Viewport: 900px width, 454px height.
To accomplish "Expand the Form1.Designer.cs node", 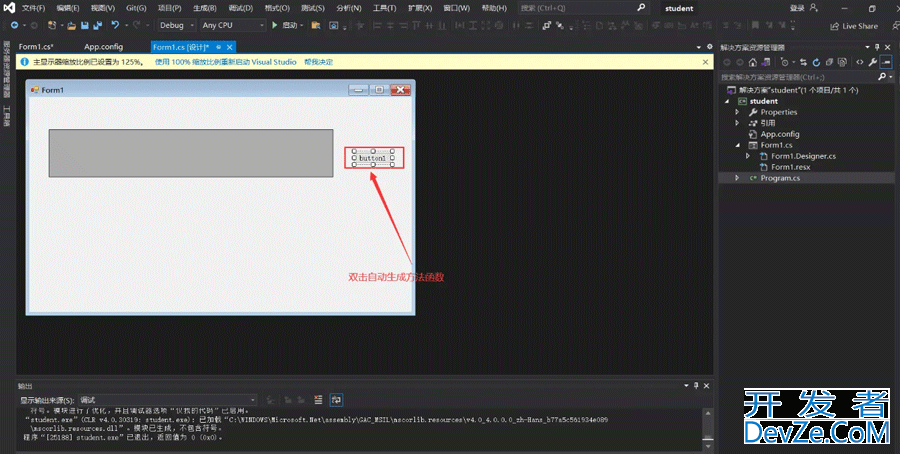I will pyautogui.click(x=748, y=156).
